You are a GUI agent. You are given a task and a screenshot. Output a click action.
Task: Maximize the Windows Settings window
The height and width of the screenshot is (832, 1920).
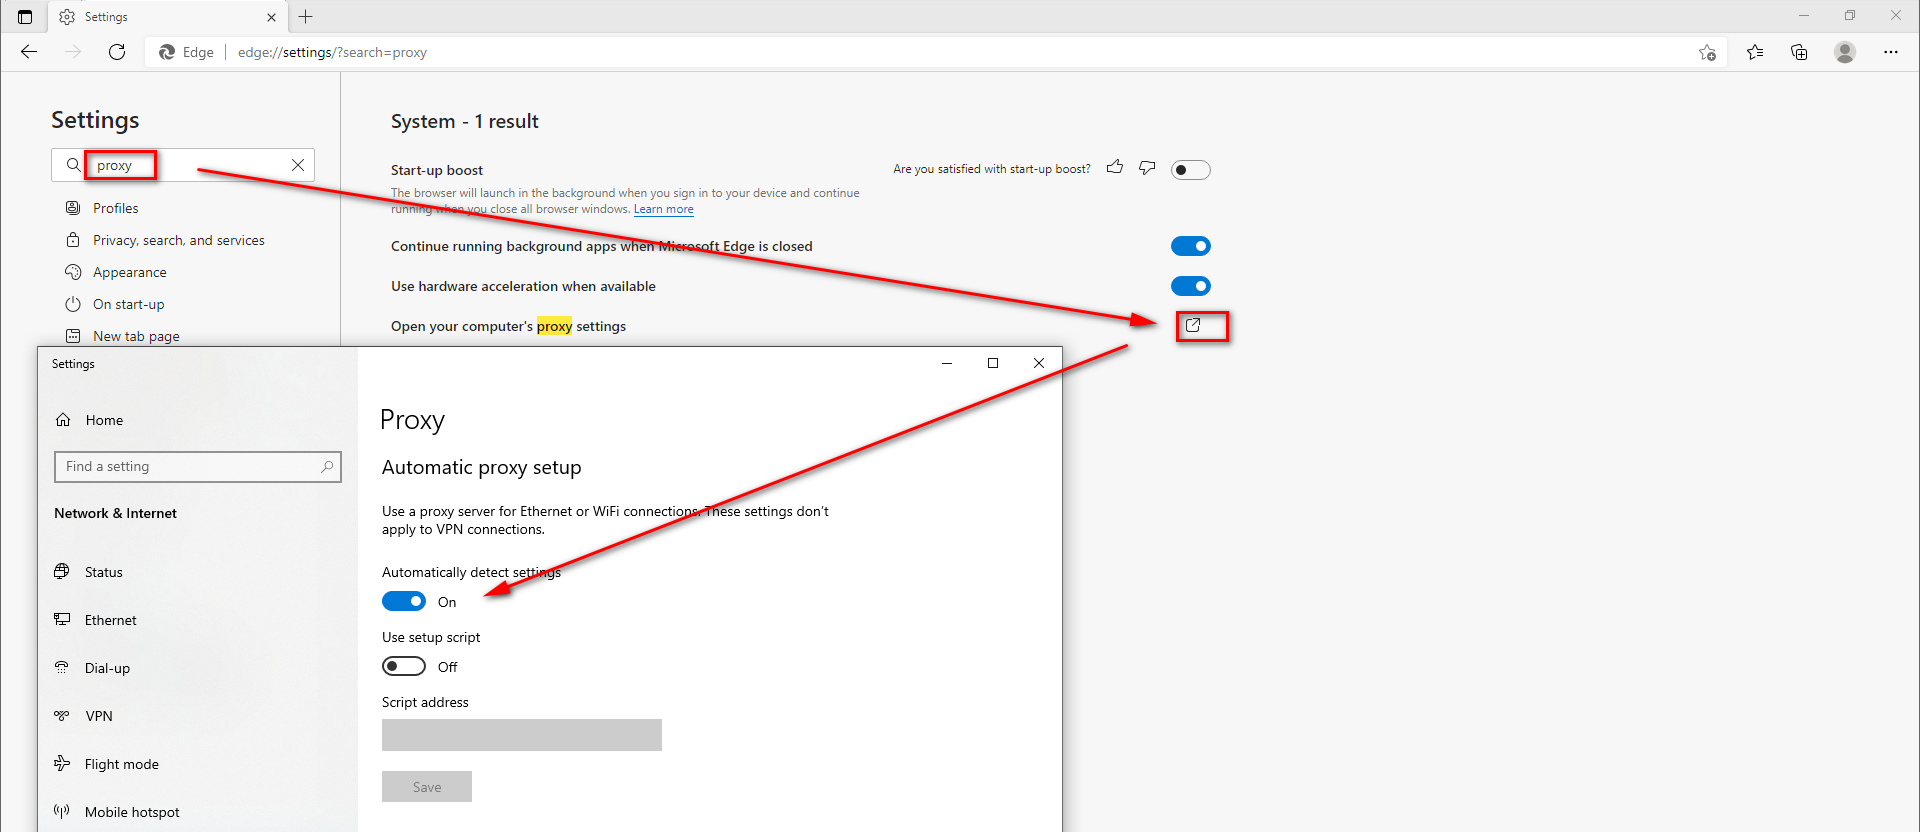pyautogui.click(x=993, y=363)
